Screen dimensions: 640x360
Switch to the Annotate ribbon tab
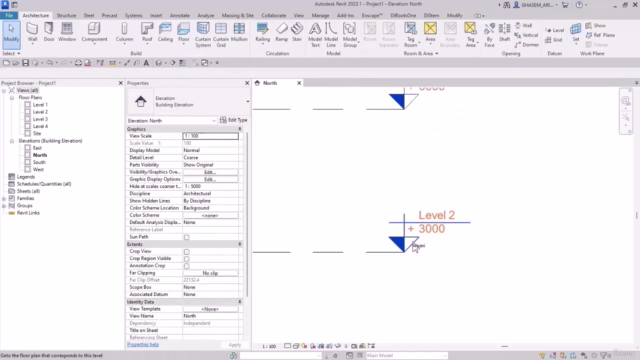[180, 16]
